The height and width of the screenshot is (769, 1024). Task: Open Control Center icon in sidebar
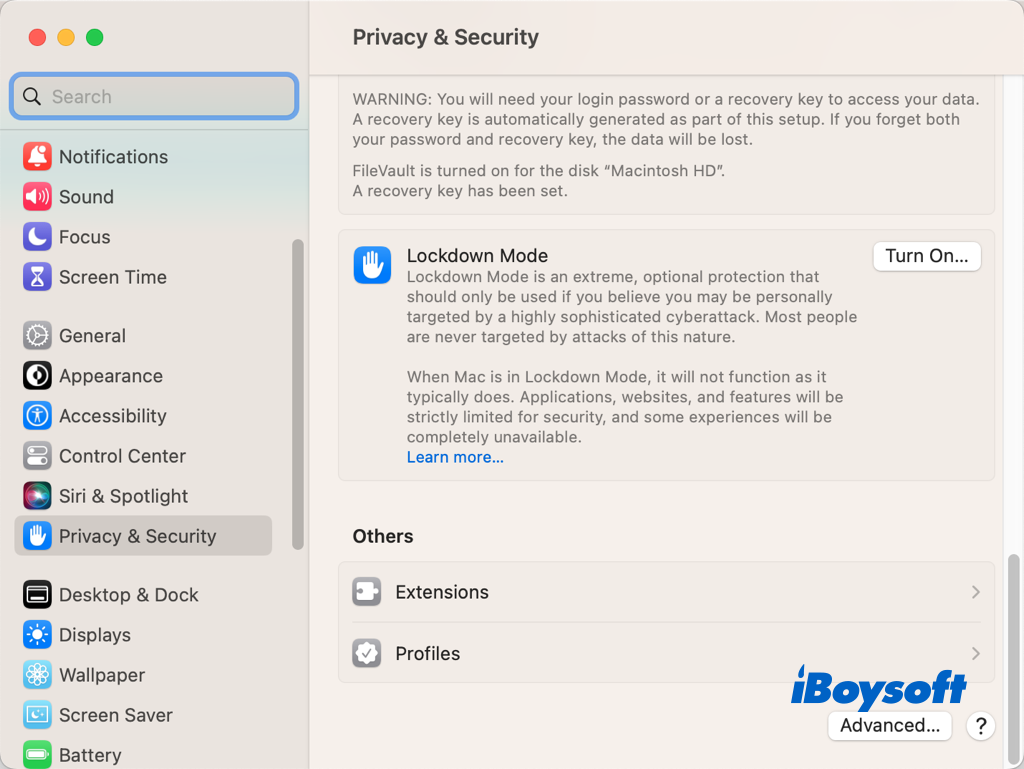point(37,455)
